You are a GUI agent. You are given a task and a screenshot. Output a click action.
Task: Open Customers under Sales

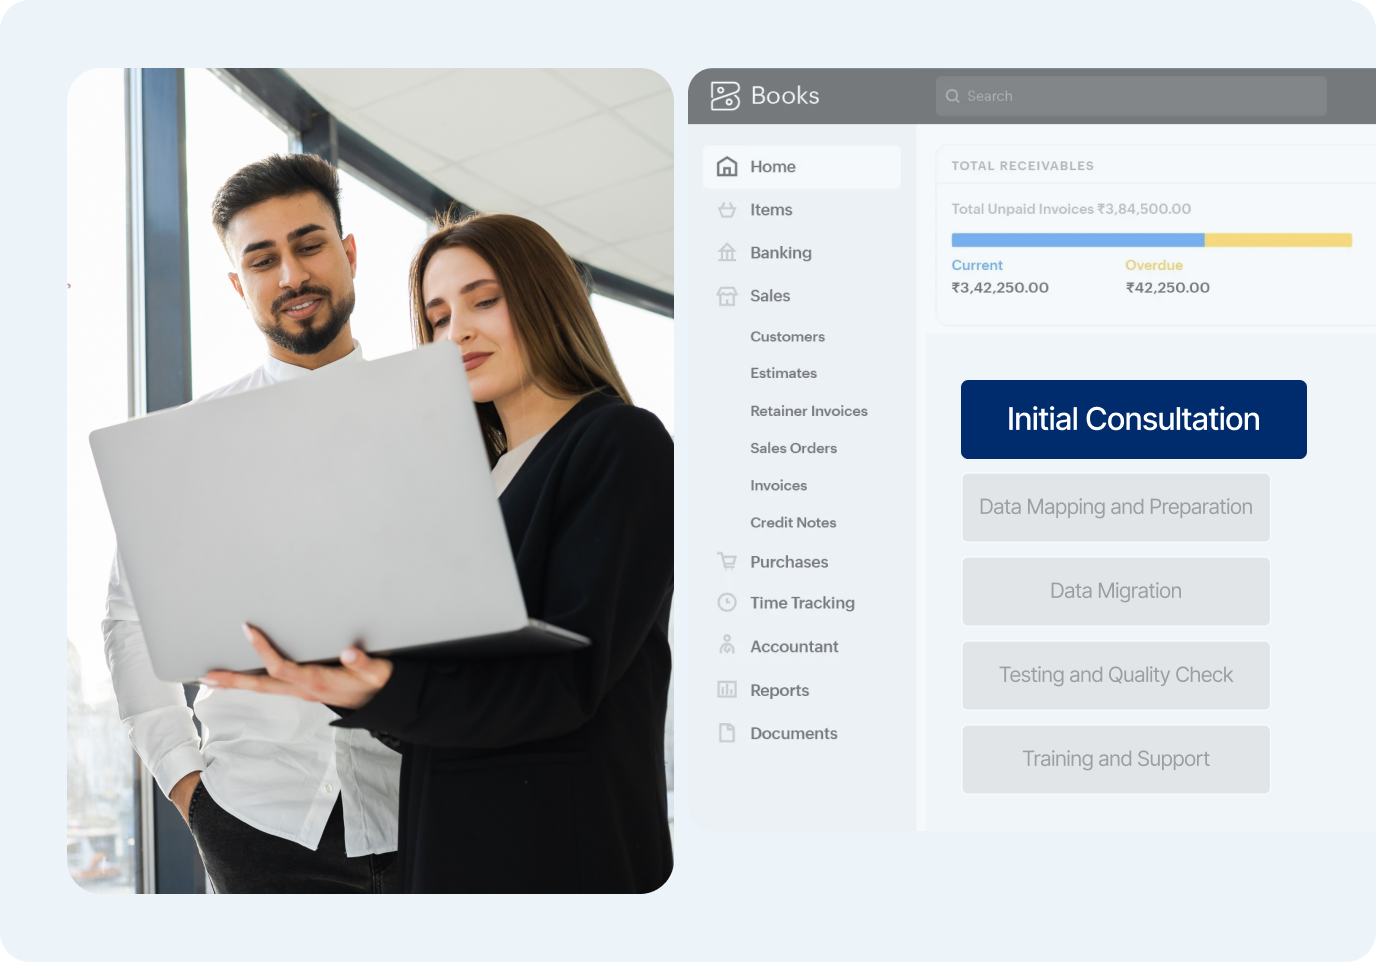(787, 337)
